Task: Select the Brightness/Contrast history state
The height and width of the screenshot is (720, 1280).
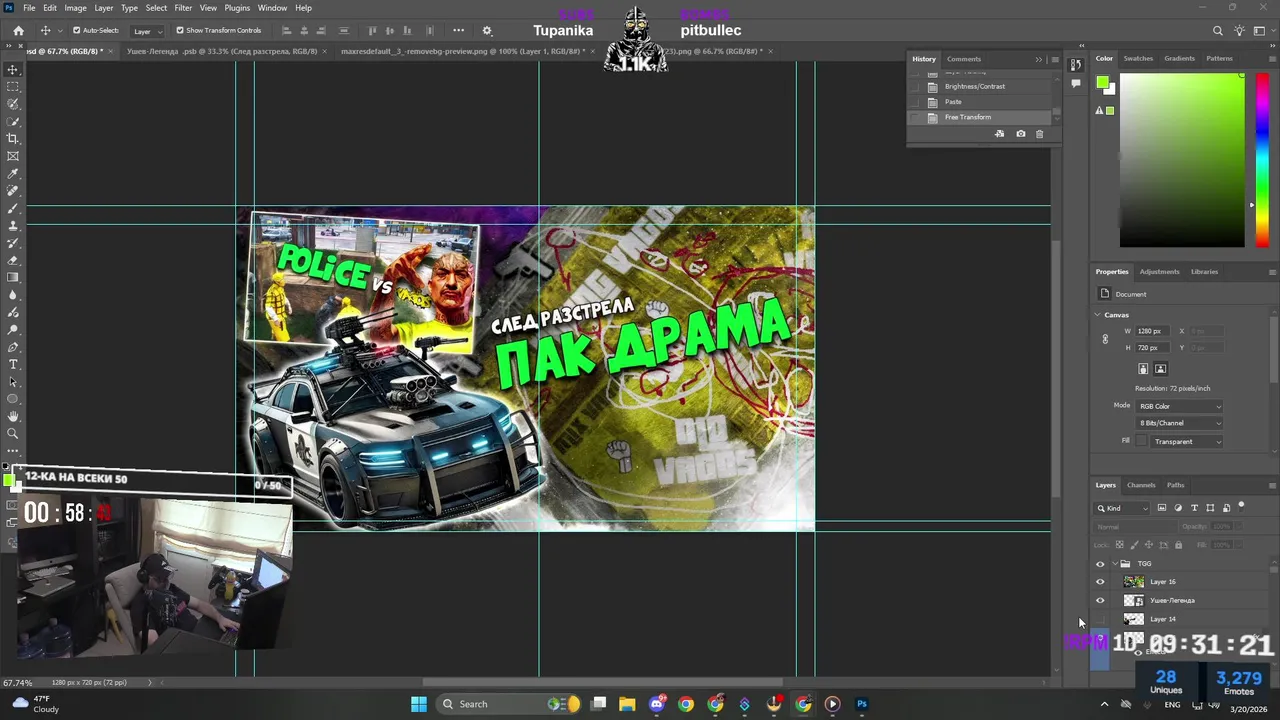Action: [x=980, y=86]
